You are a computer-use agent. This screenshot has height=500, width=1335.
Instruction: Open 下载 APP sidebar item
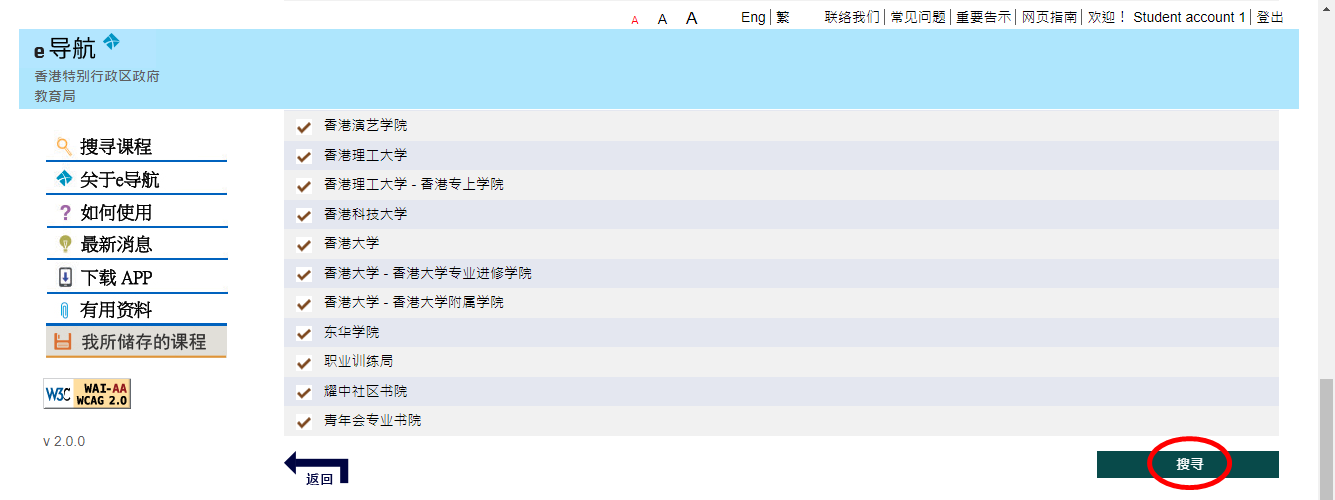tap(136, 277)
